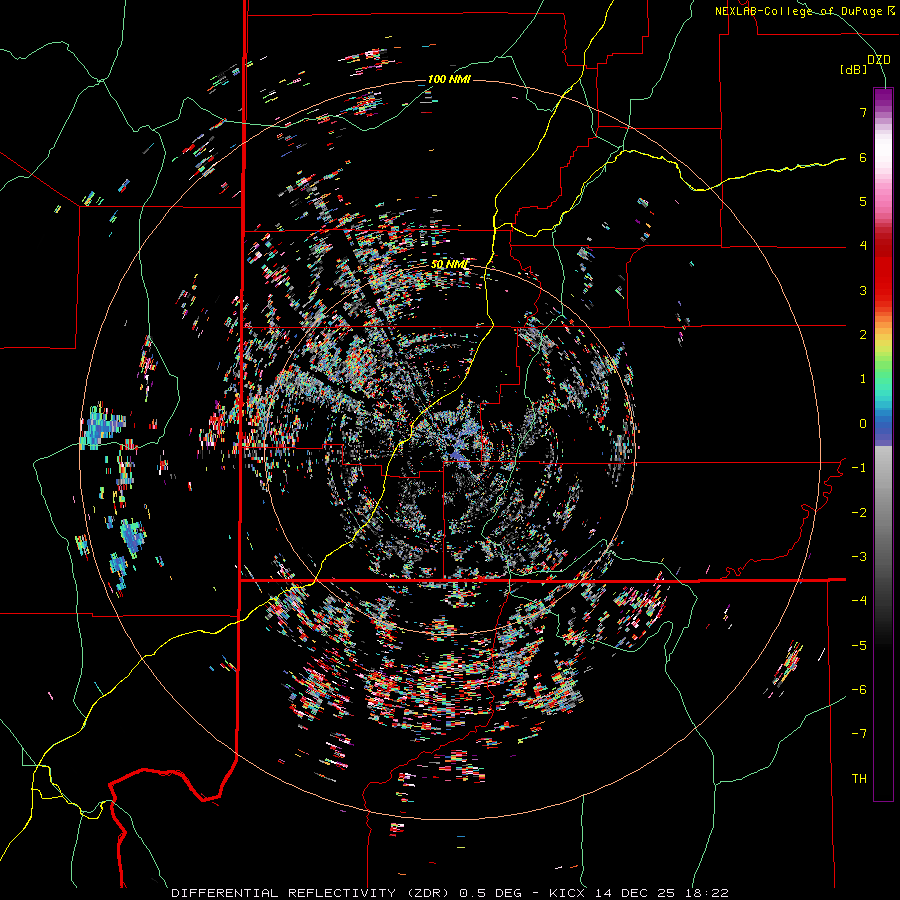Image resolution: width=900 pixels, height=900 pixels.
Task: Click the 100 NMI range ring label
Action: 449,79
